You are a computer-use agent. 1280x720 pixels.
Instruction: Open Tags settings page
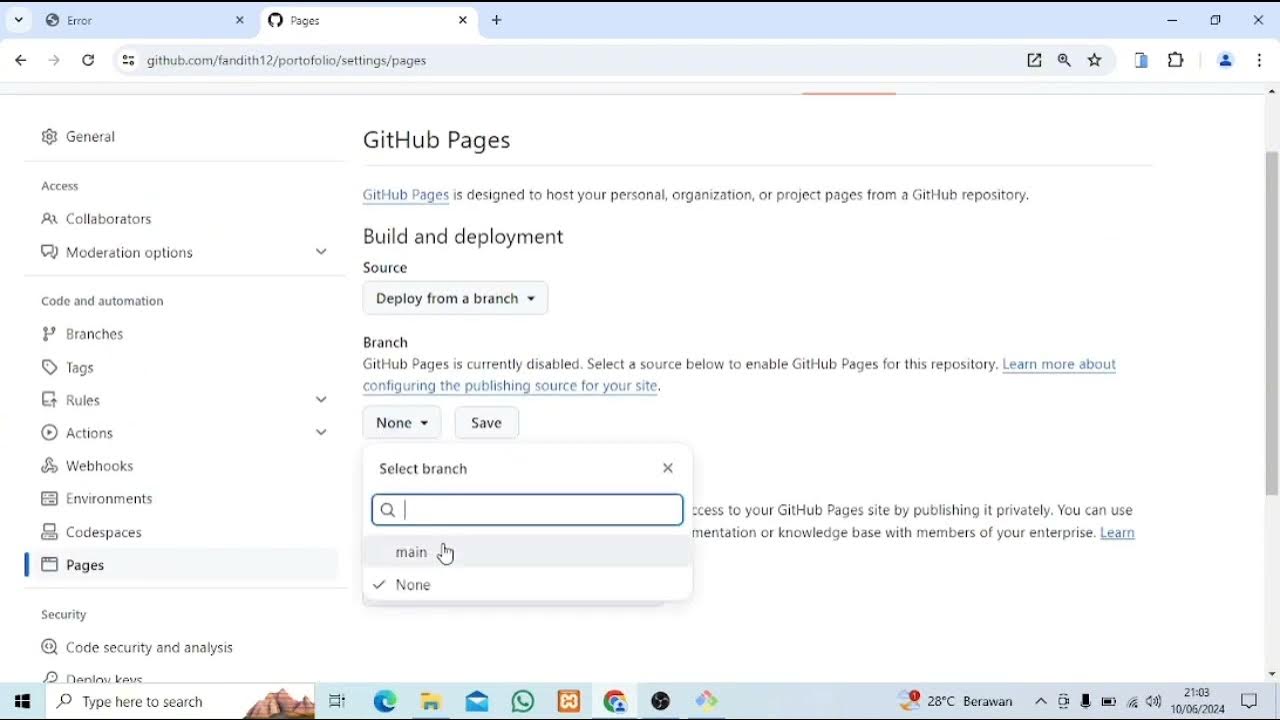pos(79,368)
